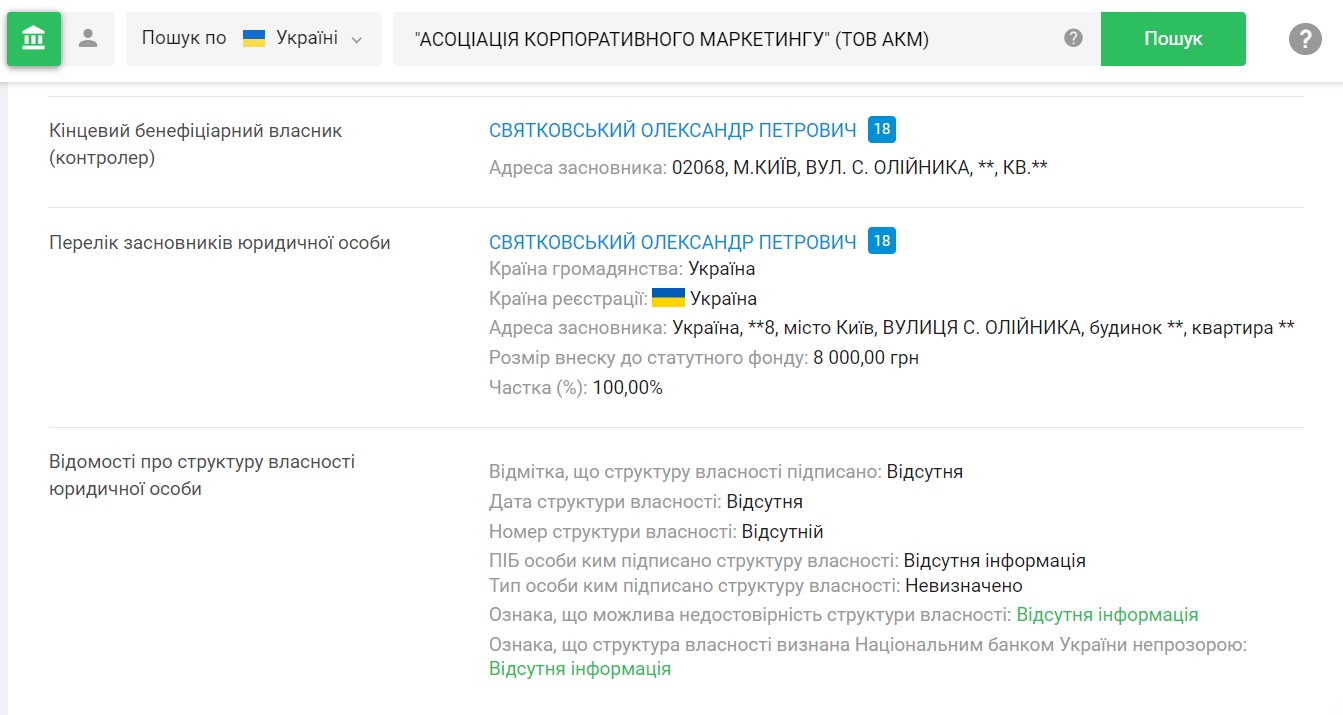The image size is (1343, 715).
Task: Click the Ukraine flag in the search selector
Action: point(254,39)
